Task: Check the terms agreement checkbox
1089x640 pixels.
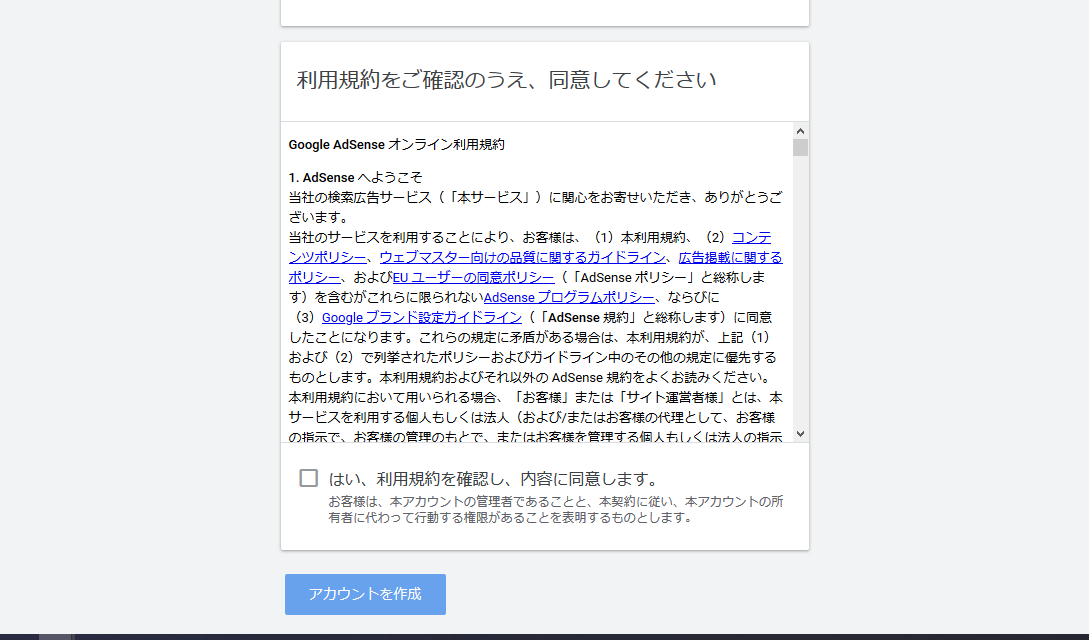Action: pyautogui.click(x=308, y=478)
